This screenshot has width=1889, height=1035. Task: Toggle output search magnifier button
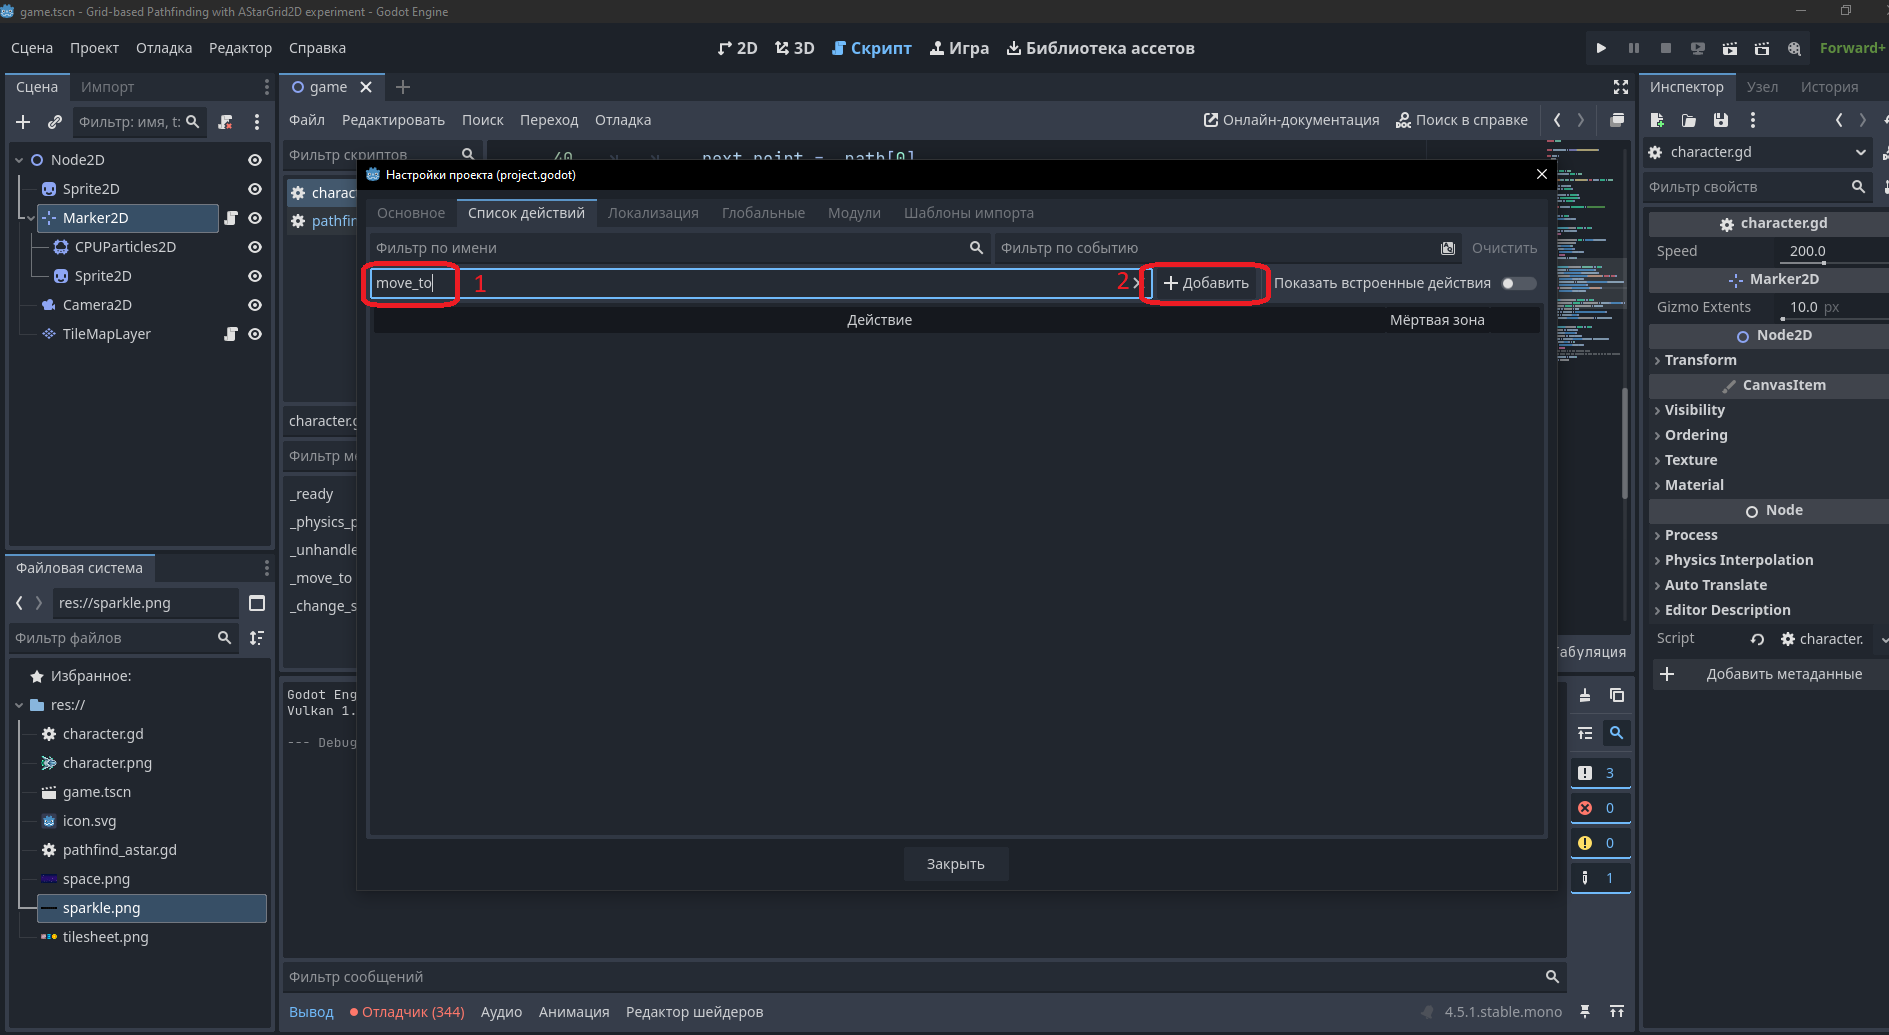1617,733
